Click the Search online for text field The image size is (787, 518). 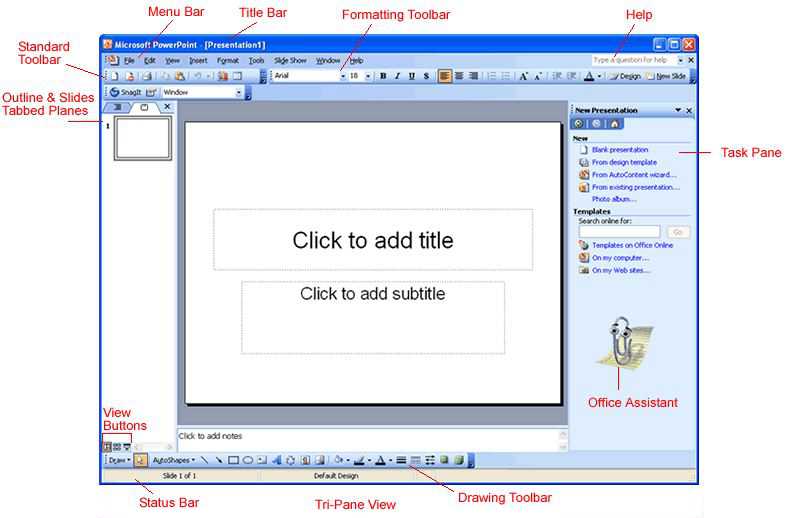pyautogui.click(x=619, y=232)
